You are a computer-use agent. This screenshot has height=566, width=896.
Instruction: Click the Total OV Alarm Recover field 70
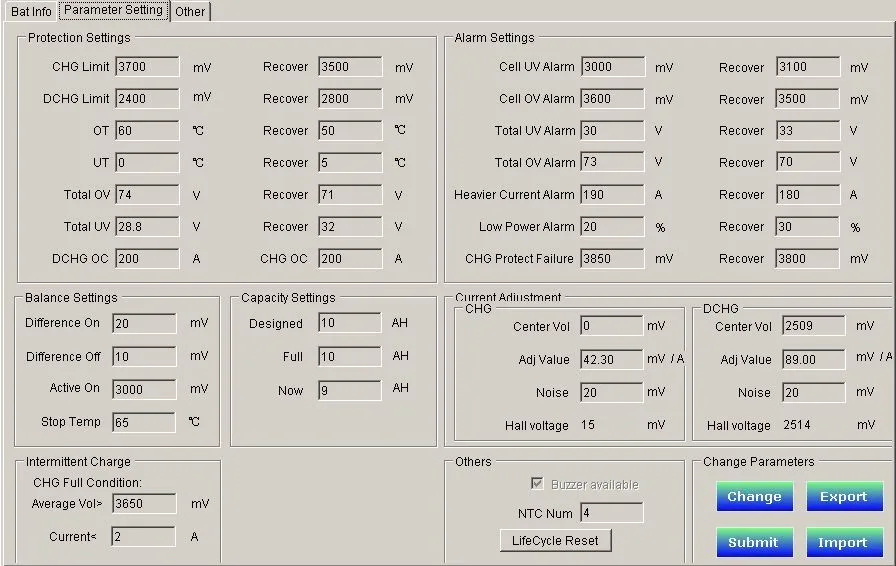[808, 162]
